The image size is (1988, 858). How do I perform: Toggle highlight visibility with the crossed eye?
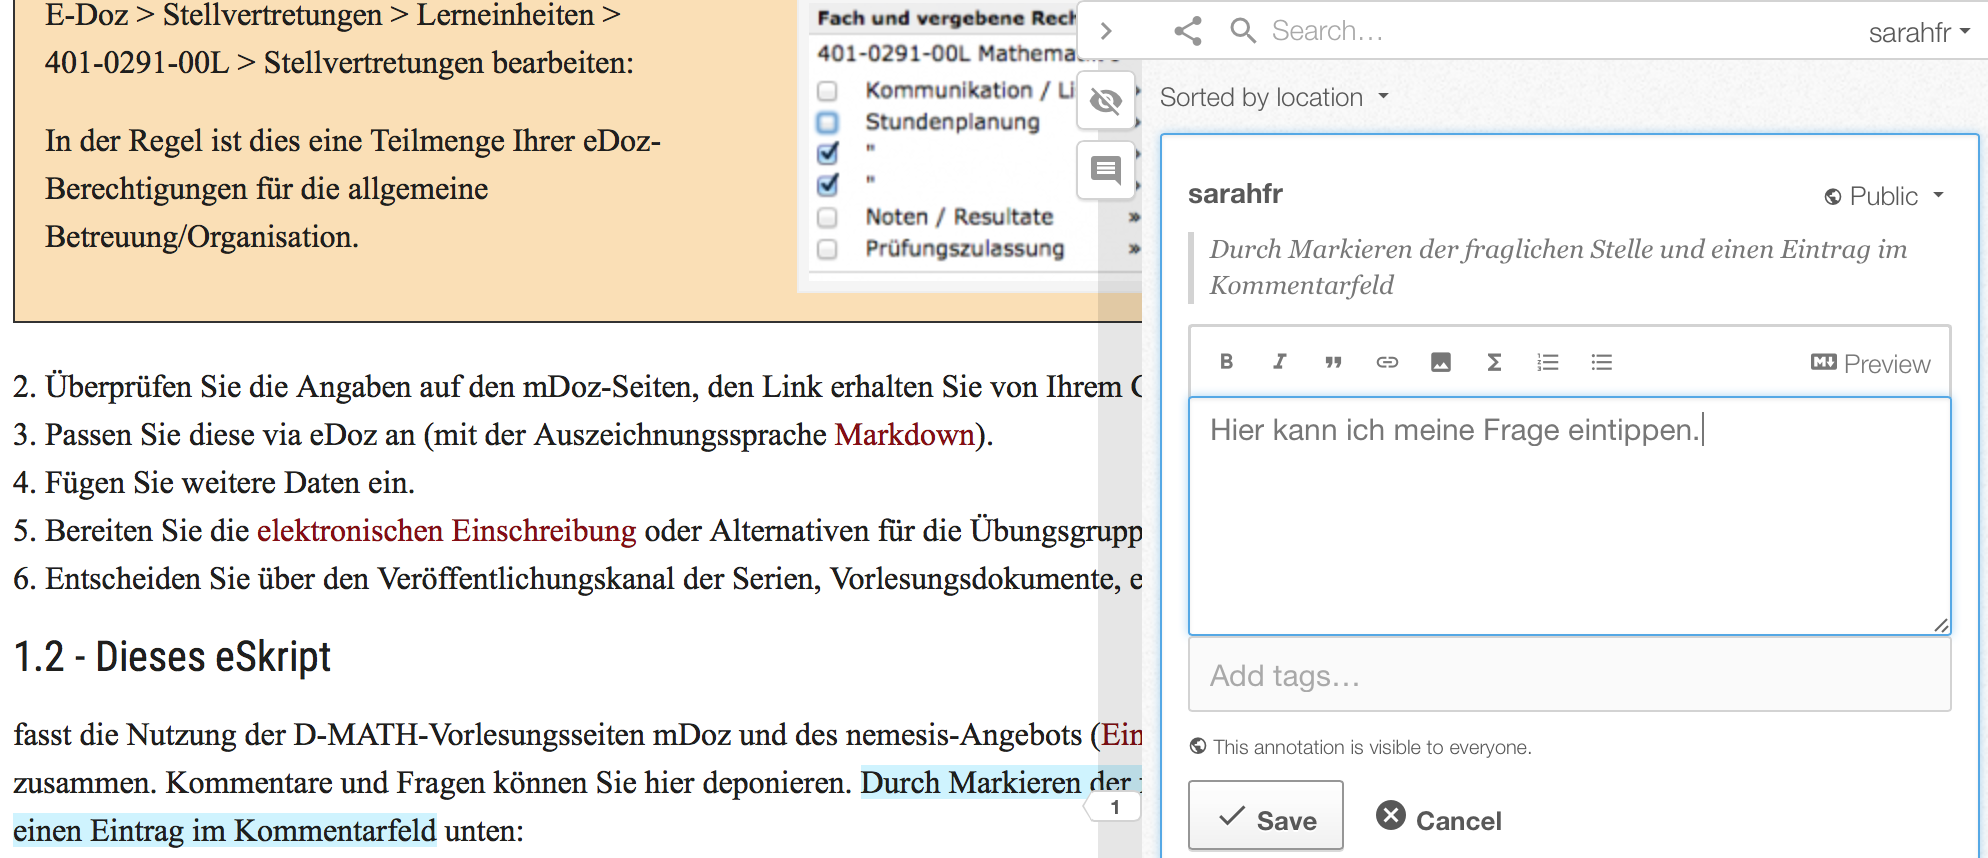1106,100
